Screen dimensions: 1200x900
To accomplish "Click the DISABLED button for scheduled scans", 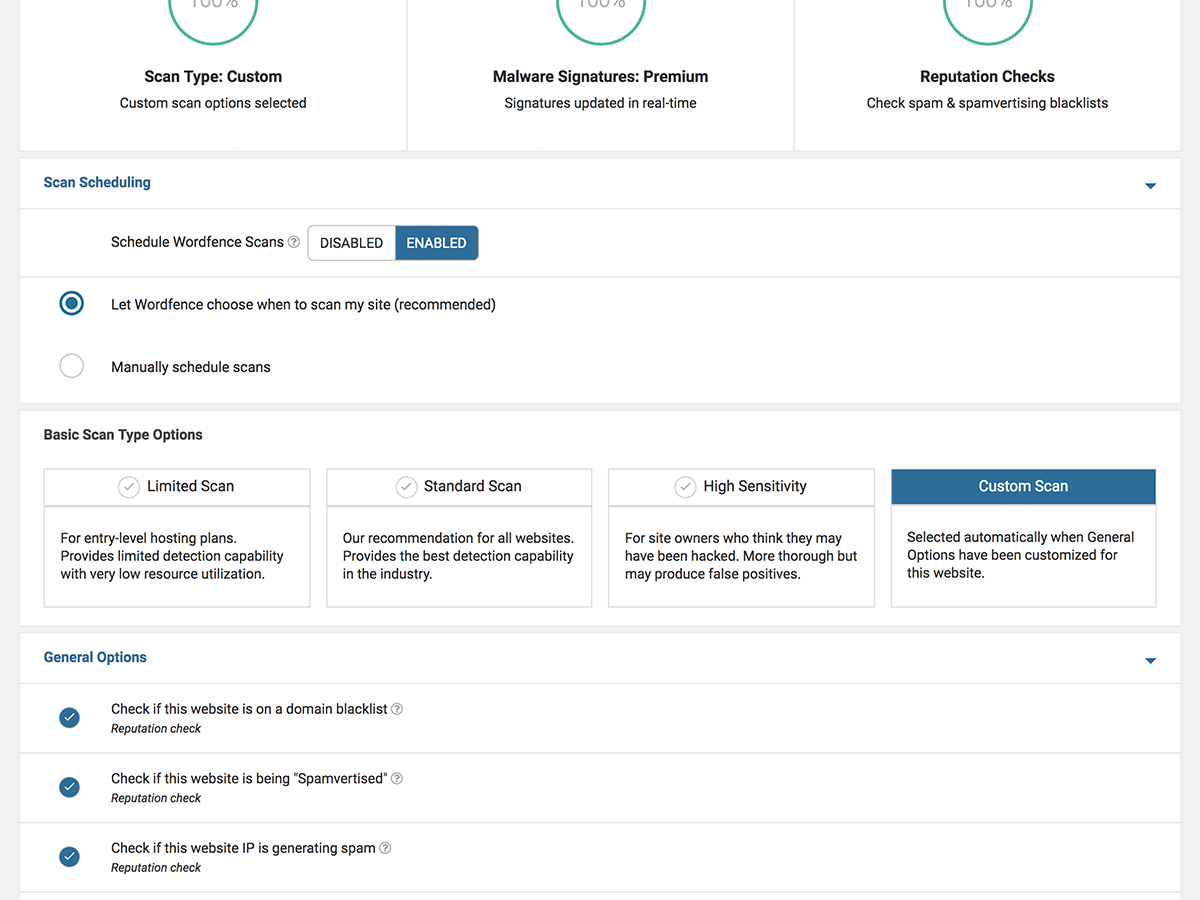I will coord(351,242).
